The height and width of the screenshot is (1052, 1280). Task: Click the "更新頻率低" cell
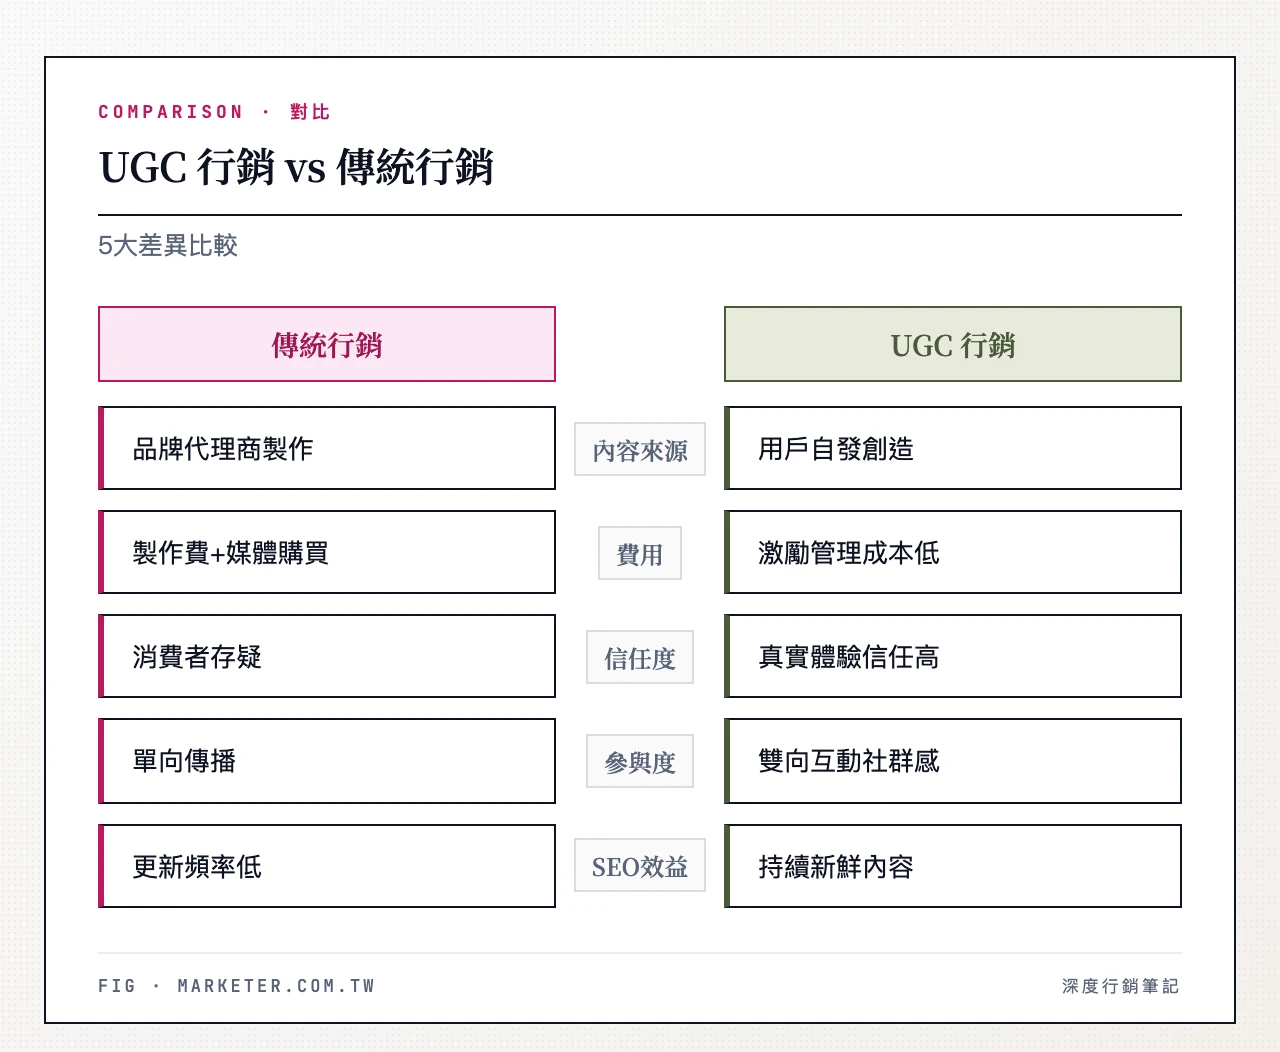327,866
